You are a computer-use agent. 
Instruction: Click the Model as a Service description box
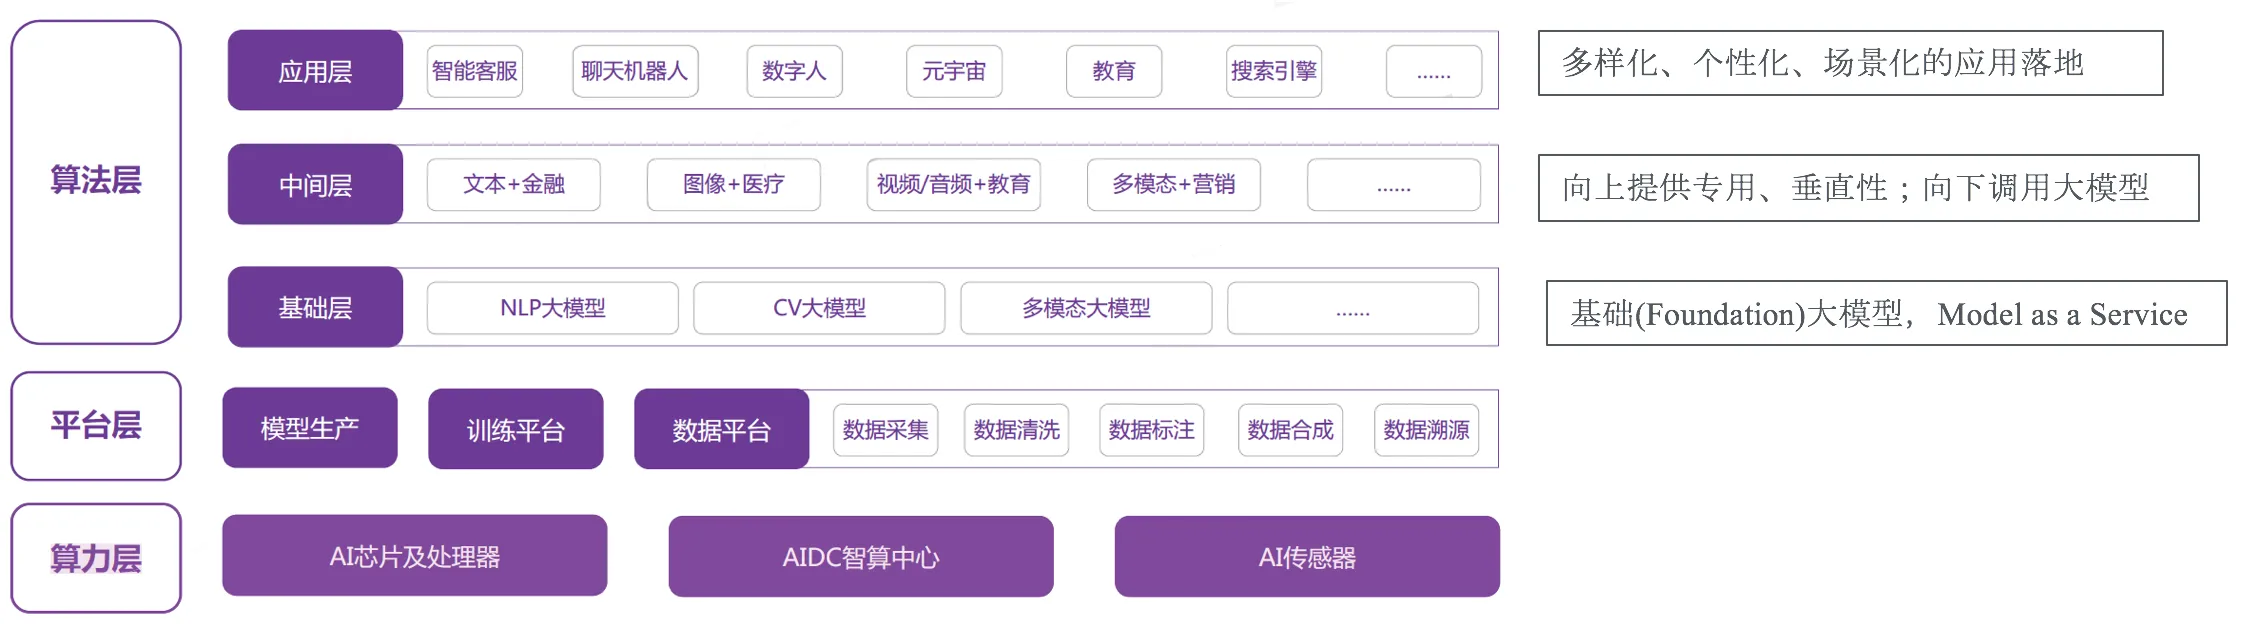click(x=1886, y=314)
